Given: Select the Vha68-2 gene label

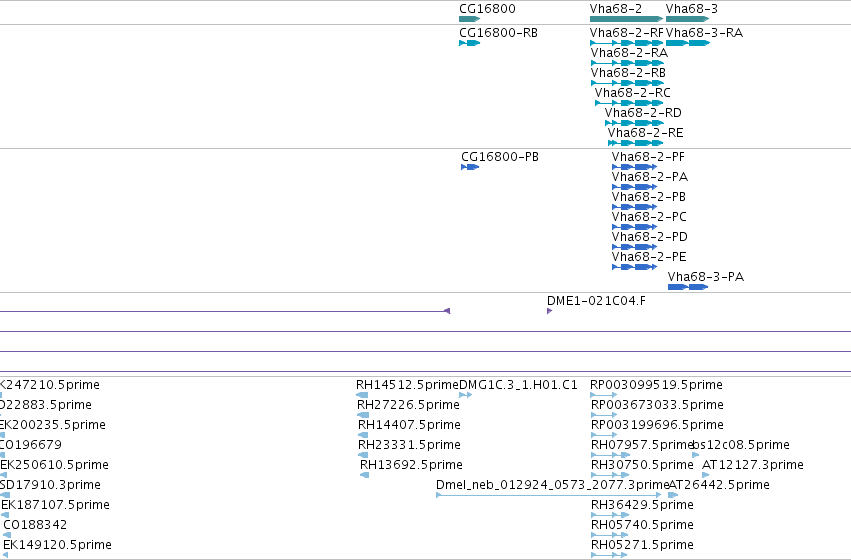Looking at the screenshot, I should coord(616,9).
